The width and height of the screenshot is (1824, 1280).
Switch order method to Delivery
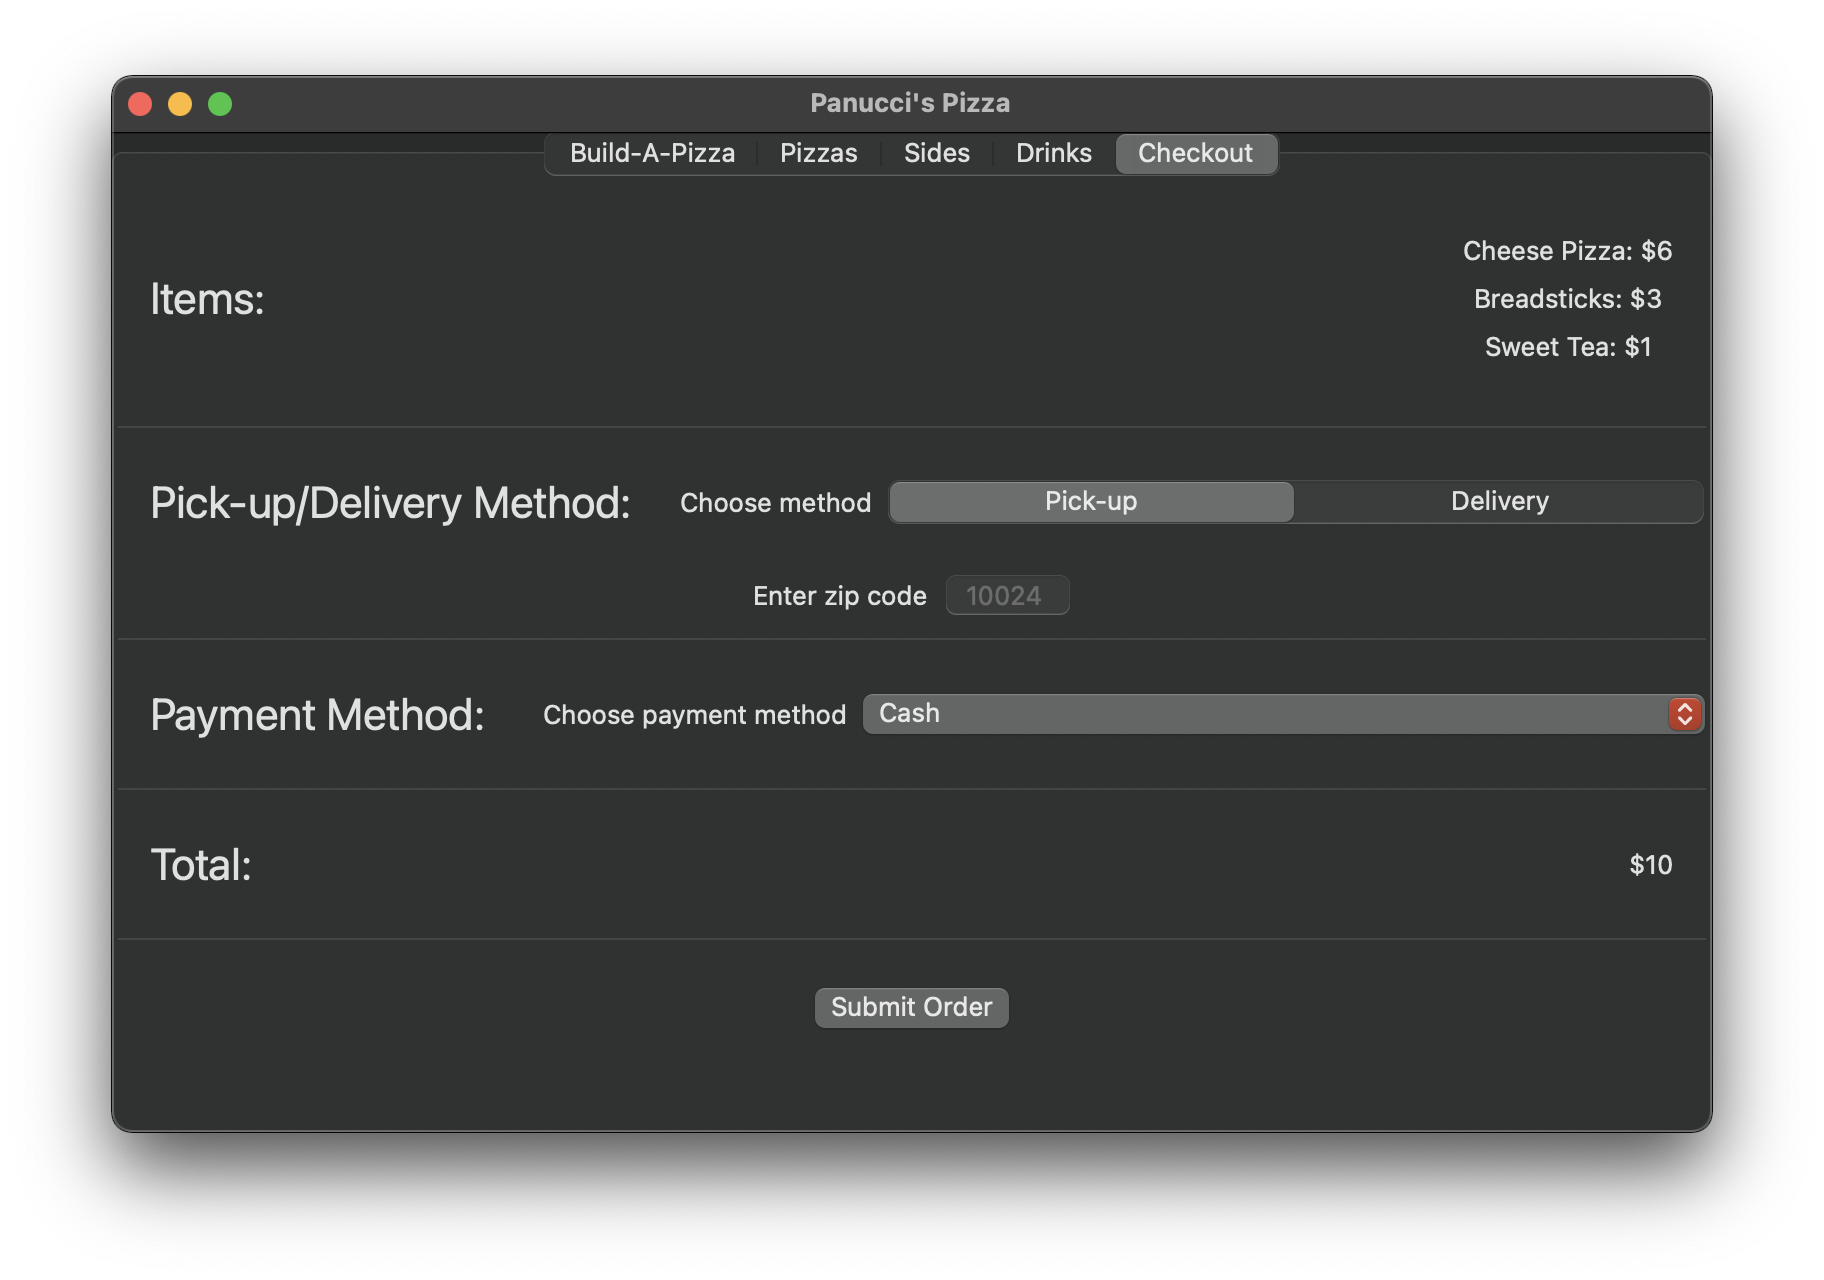coord(1499,502)
